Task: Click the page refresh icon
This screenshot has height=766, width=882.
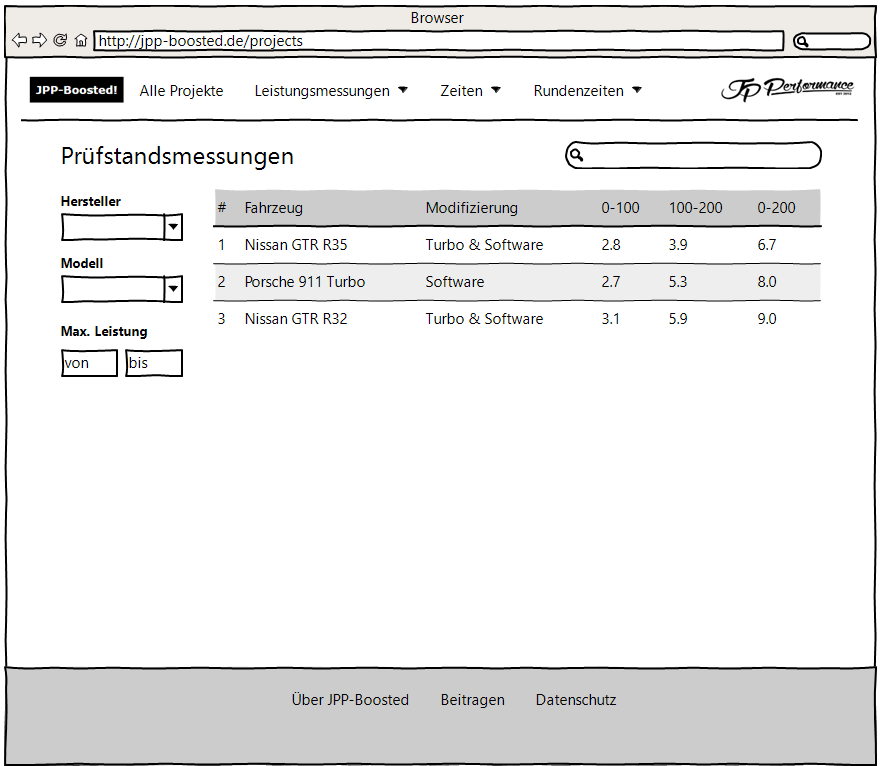Action: (60, 40)
